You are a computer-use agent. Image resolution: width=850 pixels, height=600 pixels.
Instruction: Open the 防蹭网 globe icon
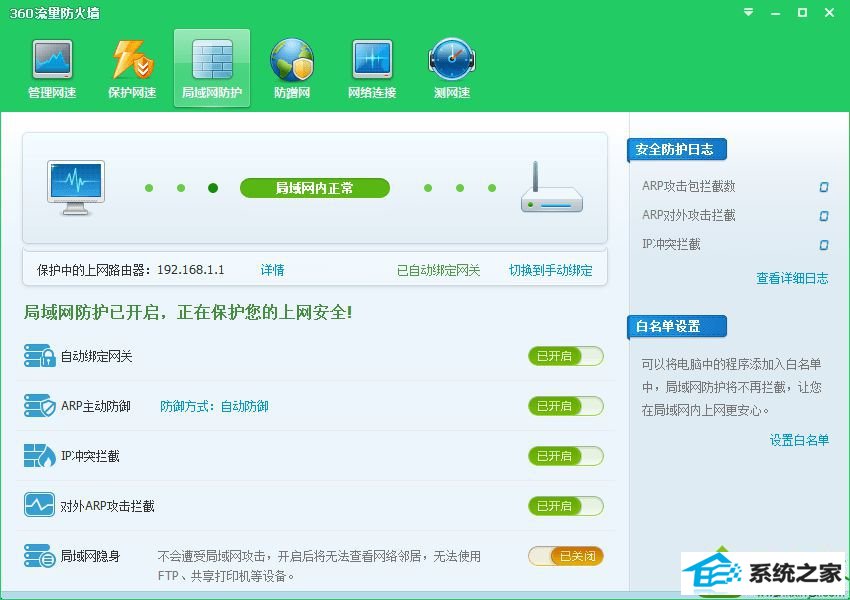click(x=292, y=60)
